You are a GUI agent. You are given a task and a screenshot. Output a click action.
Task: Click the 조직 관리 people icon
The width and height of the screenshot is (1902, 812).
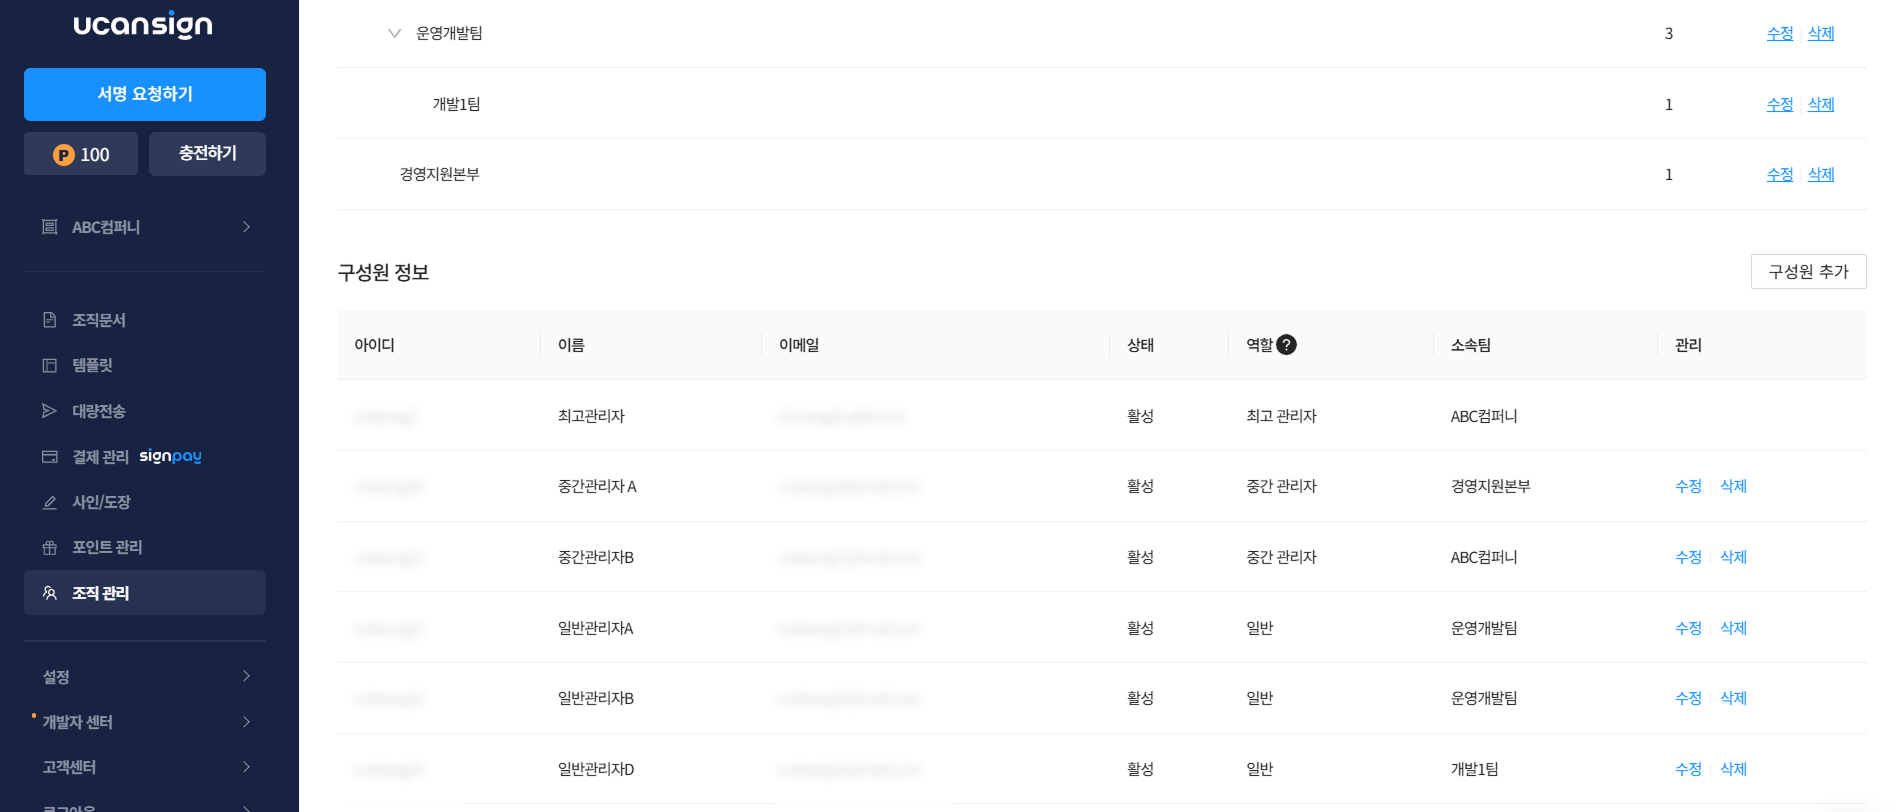pos(49,593)
